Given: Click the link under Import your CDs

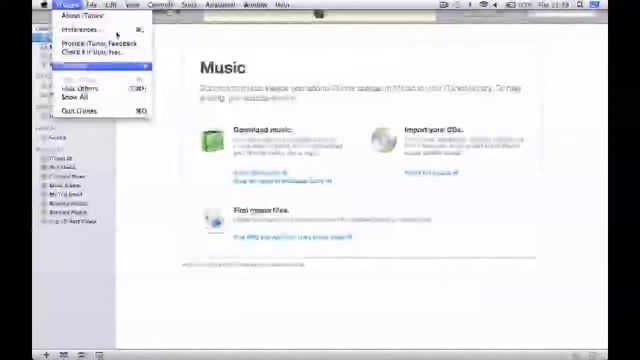Looking at the screenshot, I should pos(431,173).
